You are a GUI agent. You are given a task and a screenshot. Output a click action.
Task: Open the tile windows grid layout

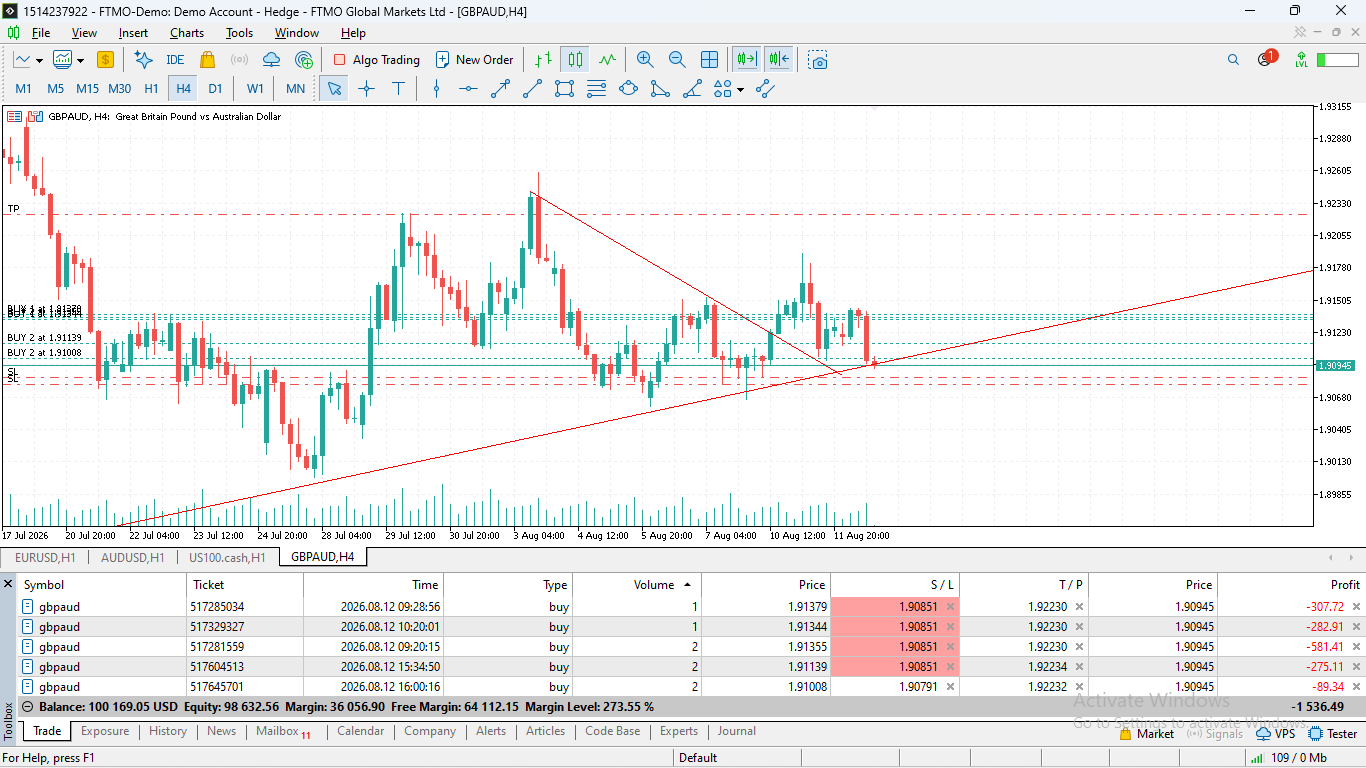click(x=709, y=60)
